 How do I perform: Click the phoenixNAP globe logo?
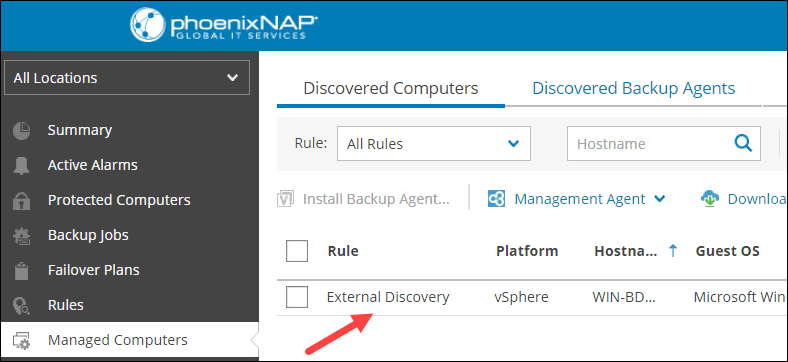pyautogui.click(x=148, y=24)
